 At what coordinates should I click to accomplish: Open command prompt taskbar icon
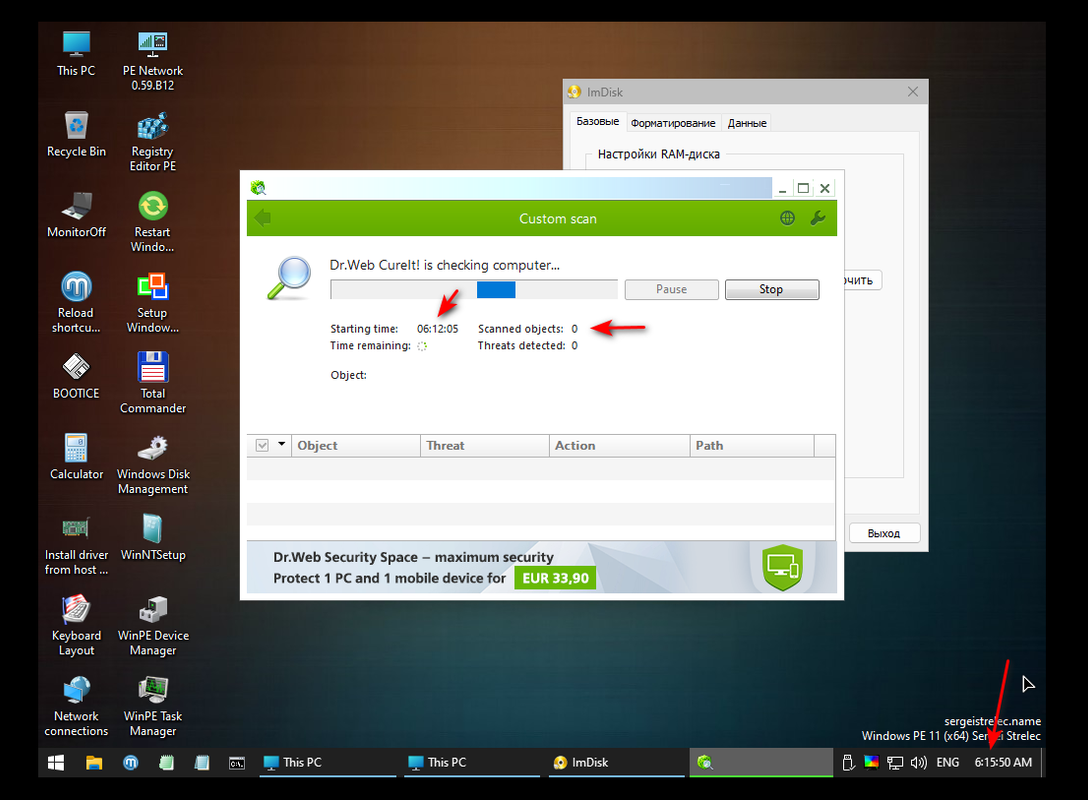click(x=237, y=763)
